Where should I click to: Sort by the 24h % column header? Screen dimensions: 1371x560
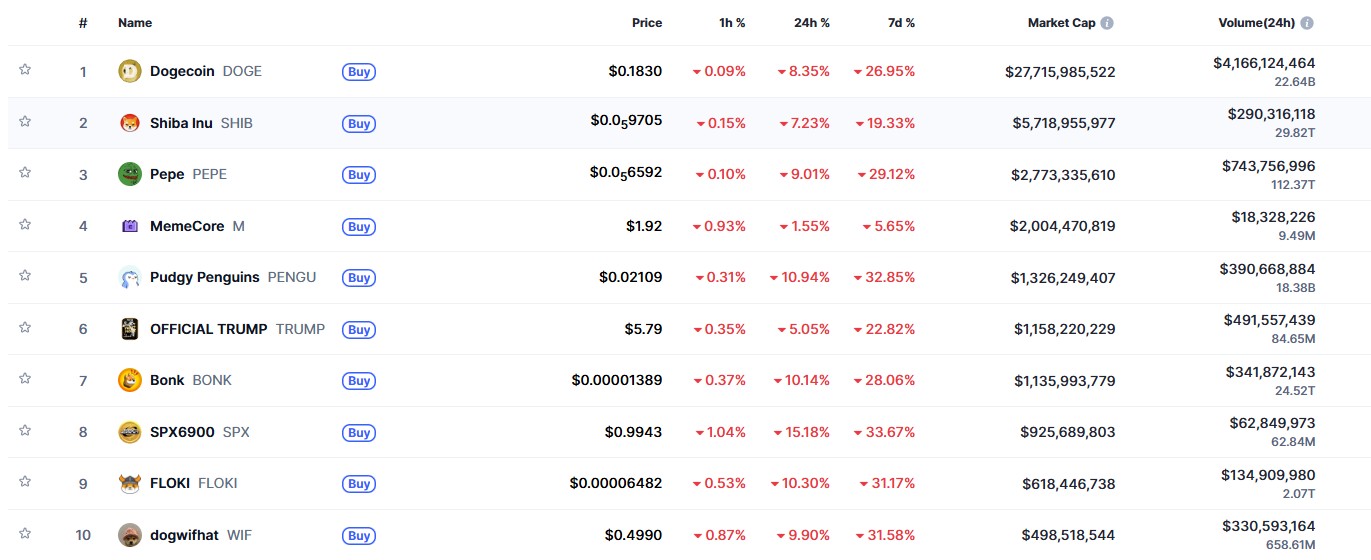point(810,23)
